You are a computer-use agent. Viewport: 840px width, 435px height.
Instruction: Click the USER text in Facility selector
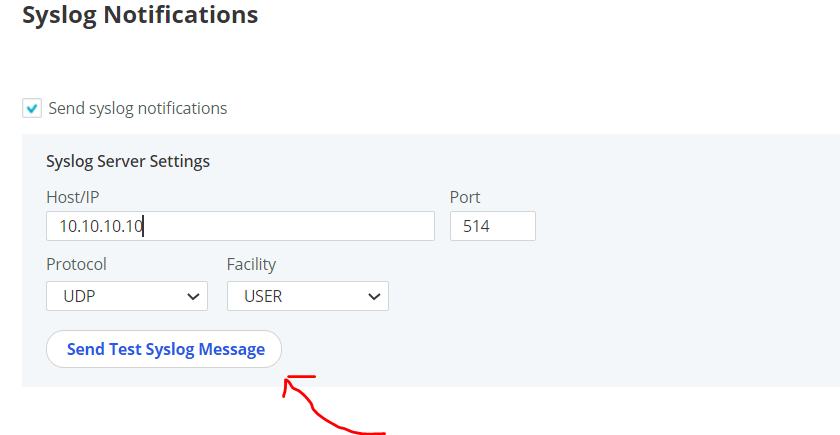pyautogui.click(x=263, y=296)
